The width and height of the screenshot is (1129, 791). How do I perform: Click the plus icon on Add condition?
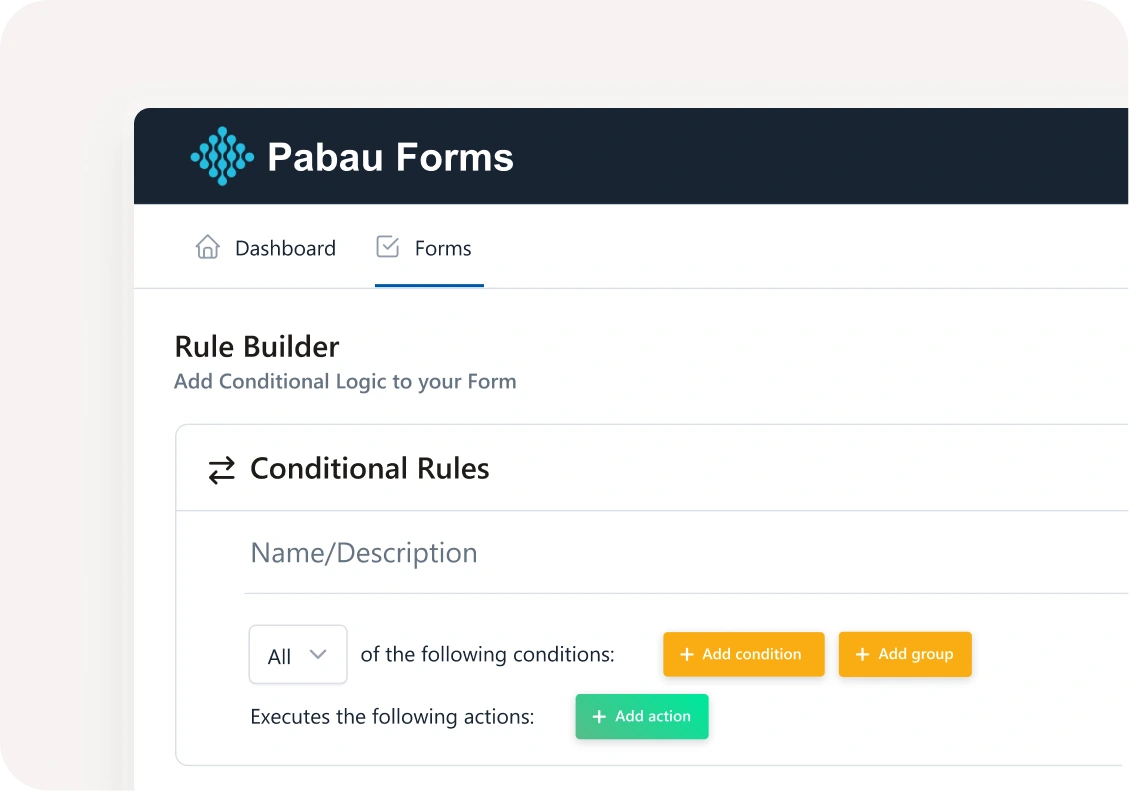click(x=687, y=655)
